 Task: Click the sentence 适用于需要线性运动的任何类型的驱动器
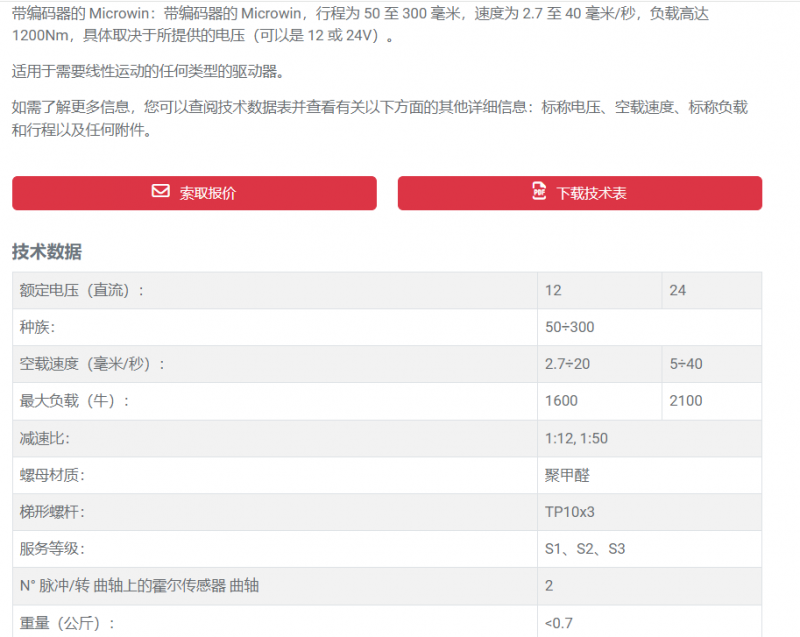(148, 71)
